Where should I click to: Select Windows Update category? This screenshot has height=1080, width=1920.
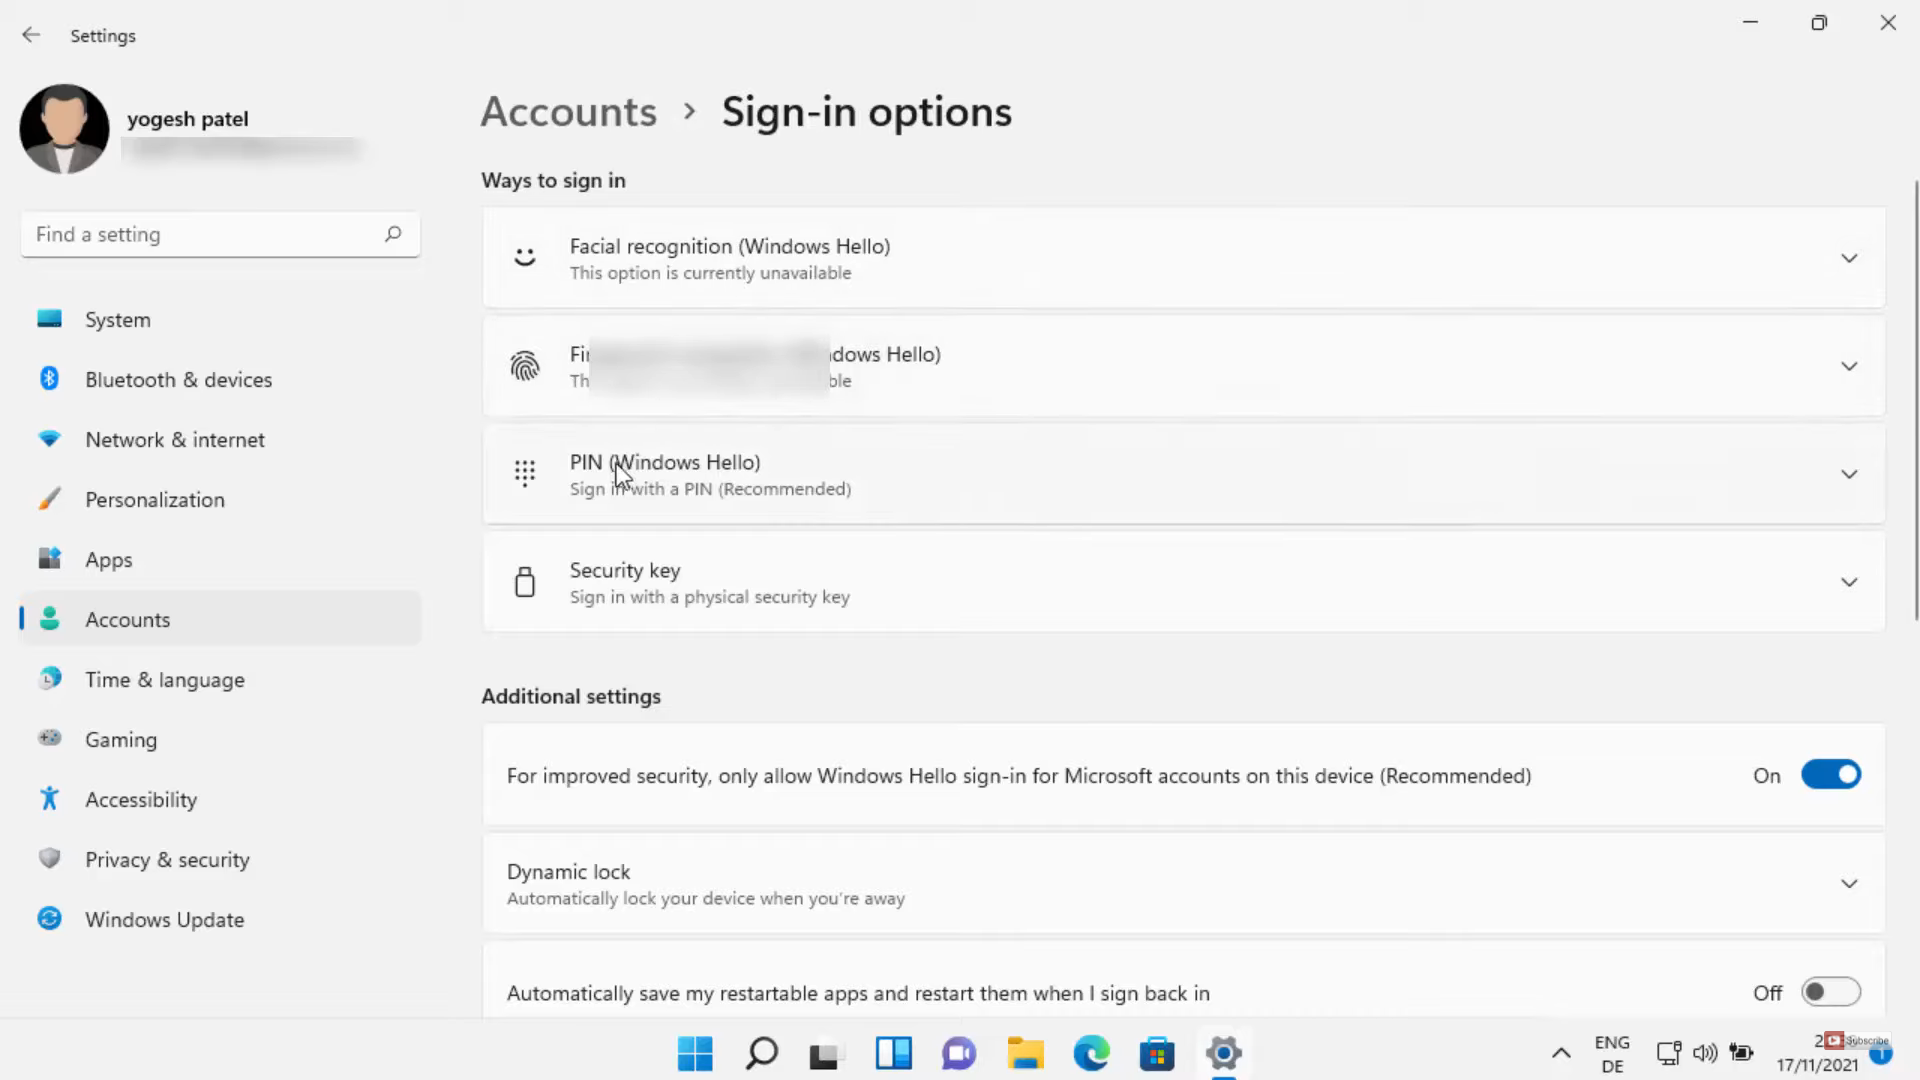pos(220,920)
